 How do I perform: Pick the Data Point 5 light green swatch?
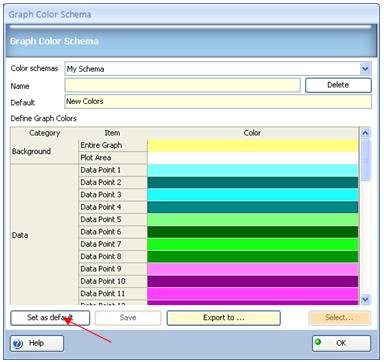253,219
